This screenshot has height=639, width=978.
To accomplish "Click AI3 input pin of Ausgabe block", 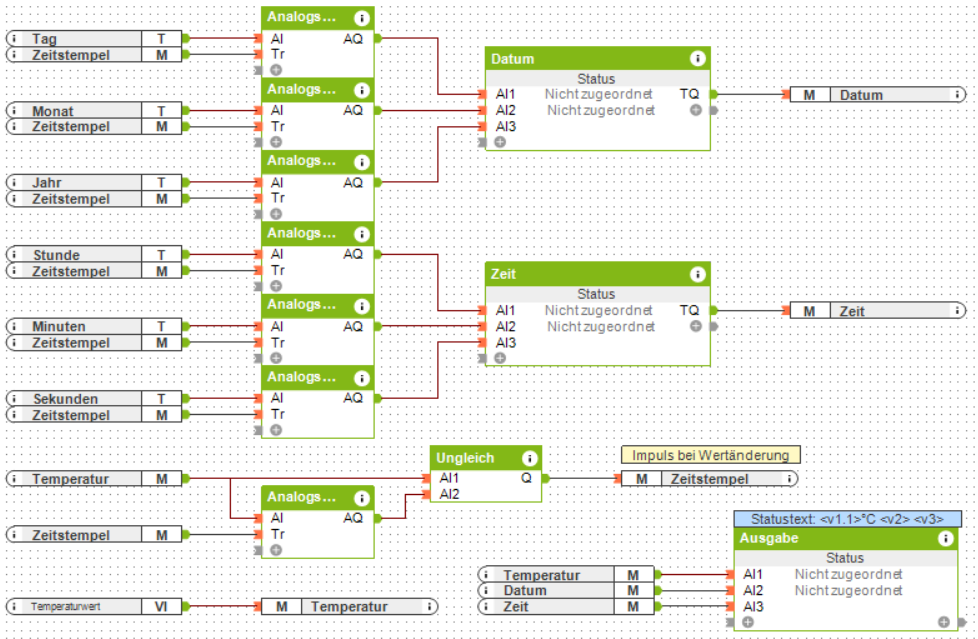I will point(730,607).
